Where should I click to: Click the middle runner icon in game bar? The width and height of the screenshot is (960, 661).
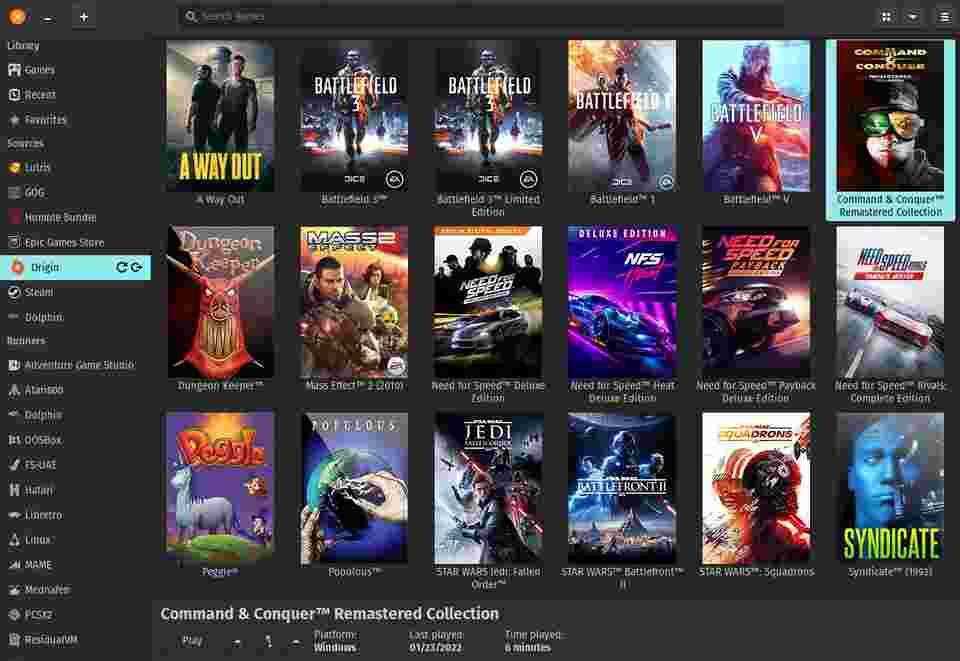click(268, 641)
